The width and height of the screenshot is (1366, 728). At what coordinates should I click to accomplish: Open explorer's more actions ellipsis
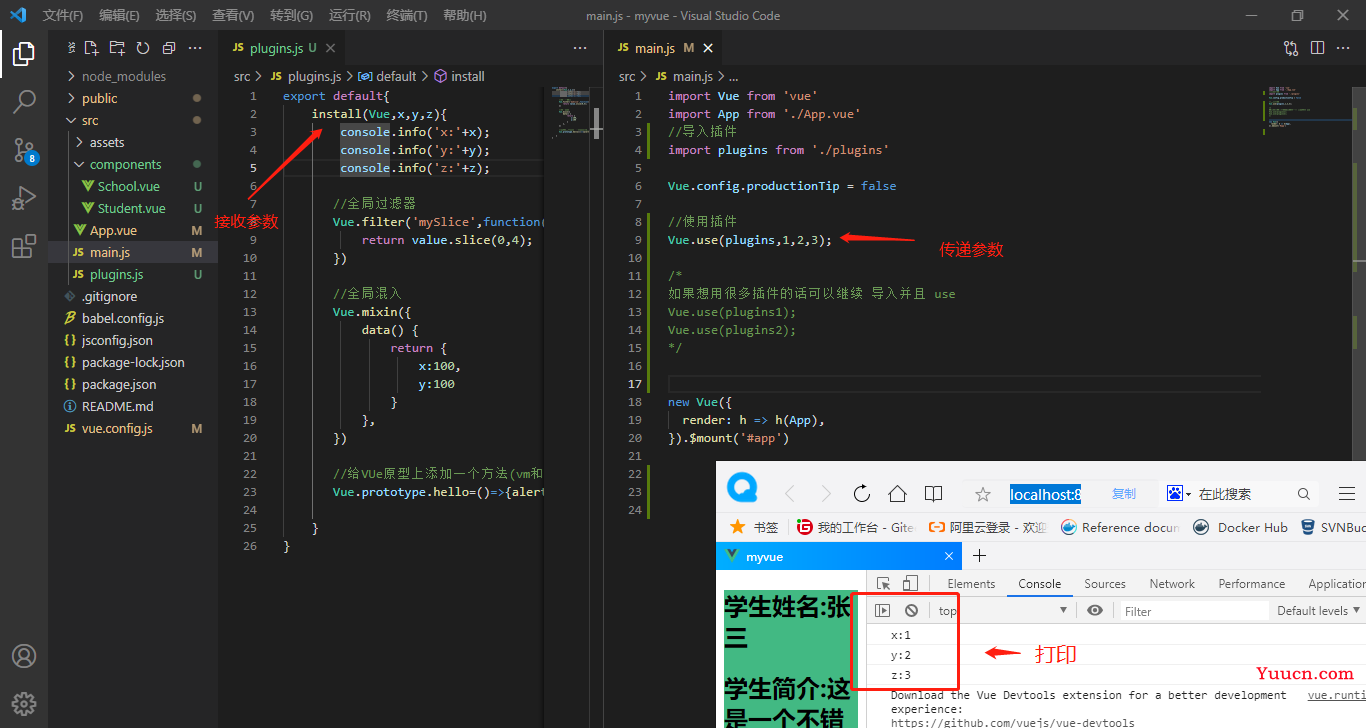195,48
